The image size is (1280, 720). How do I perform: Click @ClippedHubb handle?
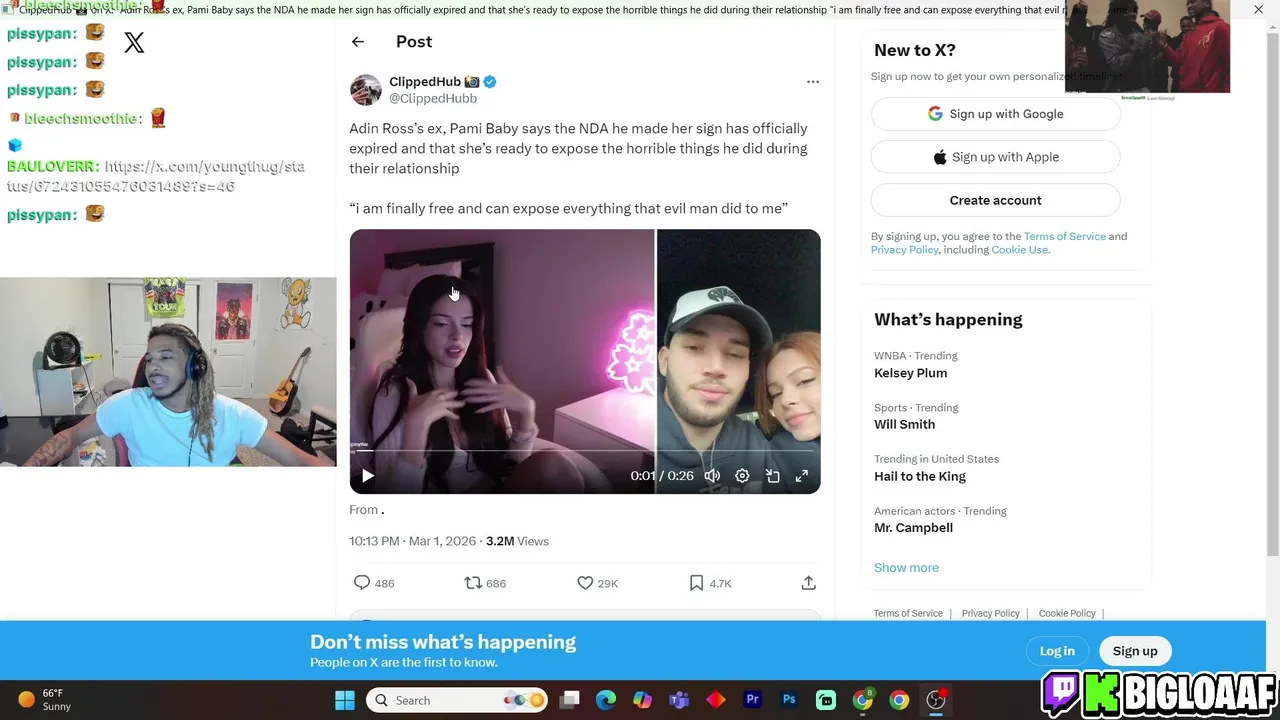(x=433, y=98)
